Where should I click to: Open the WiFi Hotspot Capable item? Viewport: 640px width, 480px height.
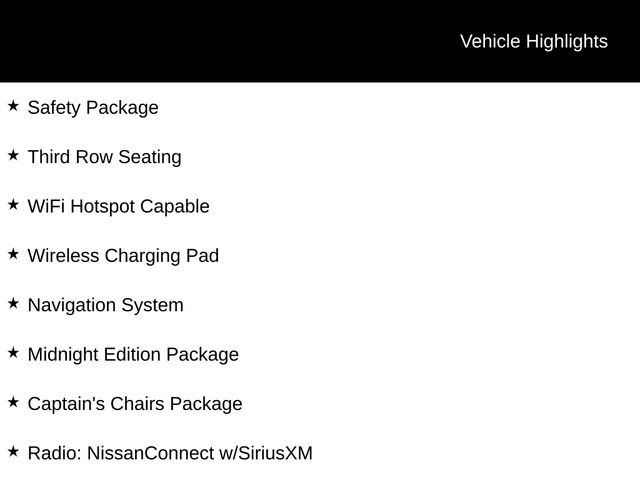[118, 207]
